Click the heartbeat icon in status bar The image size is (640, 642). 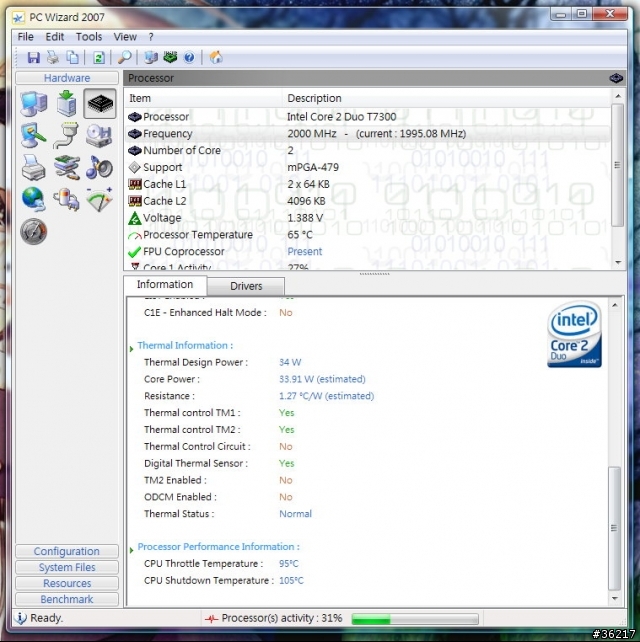pos(211,618)
